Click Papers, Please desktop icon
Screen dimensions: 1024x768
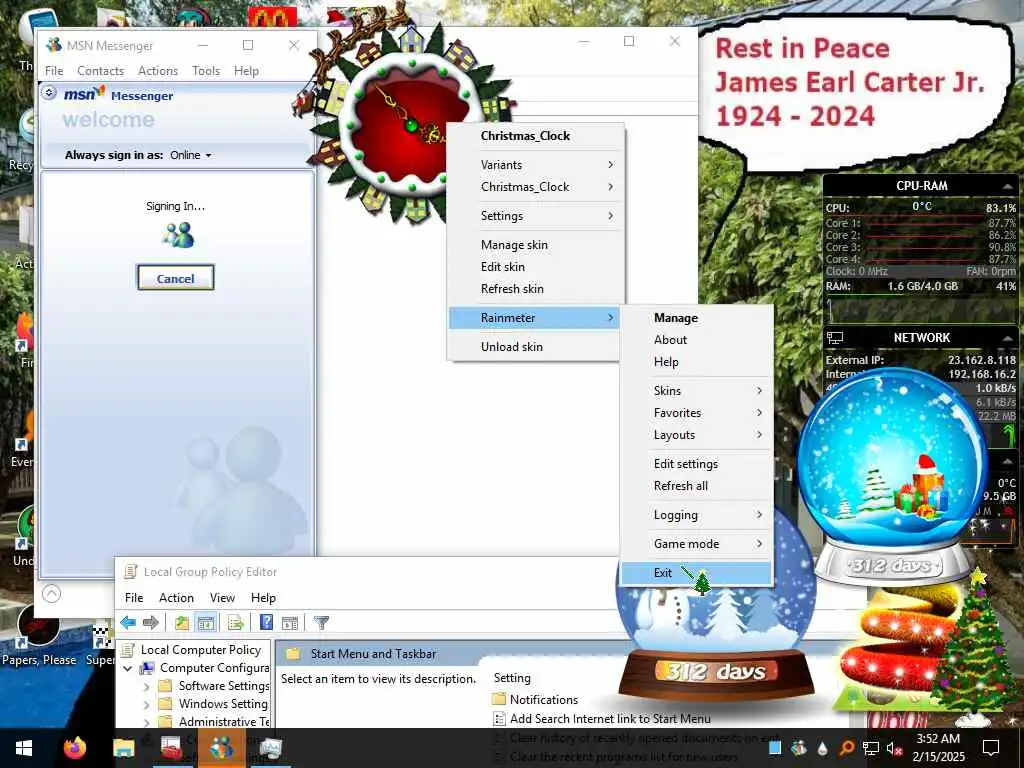[39, 637]
